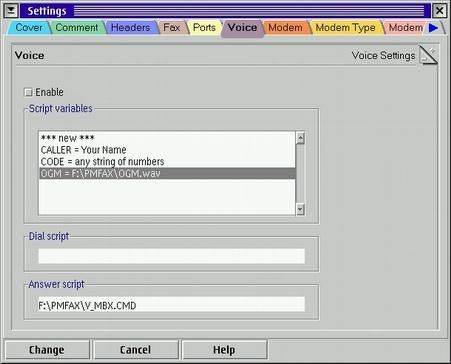The image size is (451, 364).
Task: Click the Voice Settings page corner icon
Action: pos(428,55)
